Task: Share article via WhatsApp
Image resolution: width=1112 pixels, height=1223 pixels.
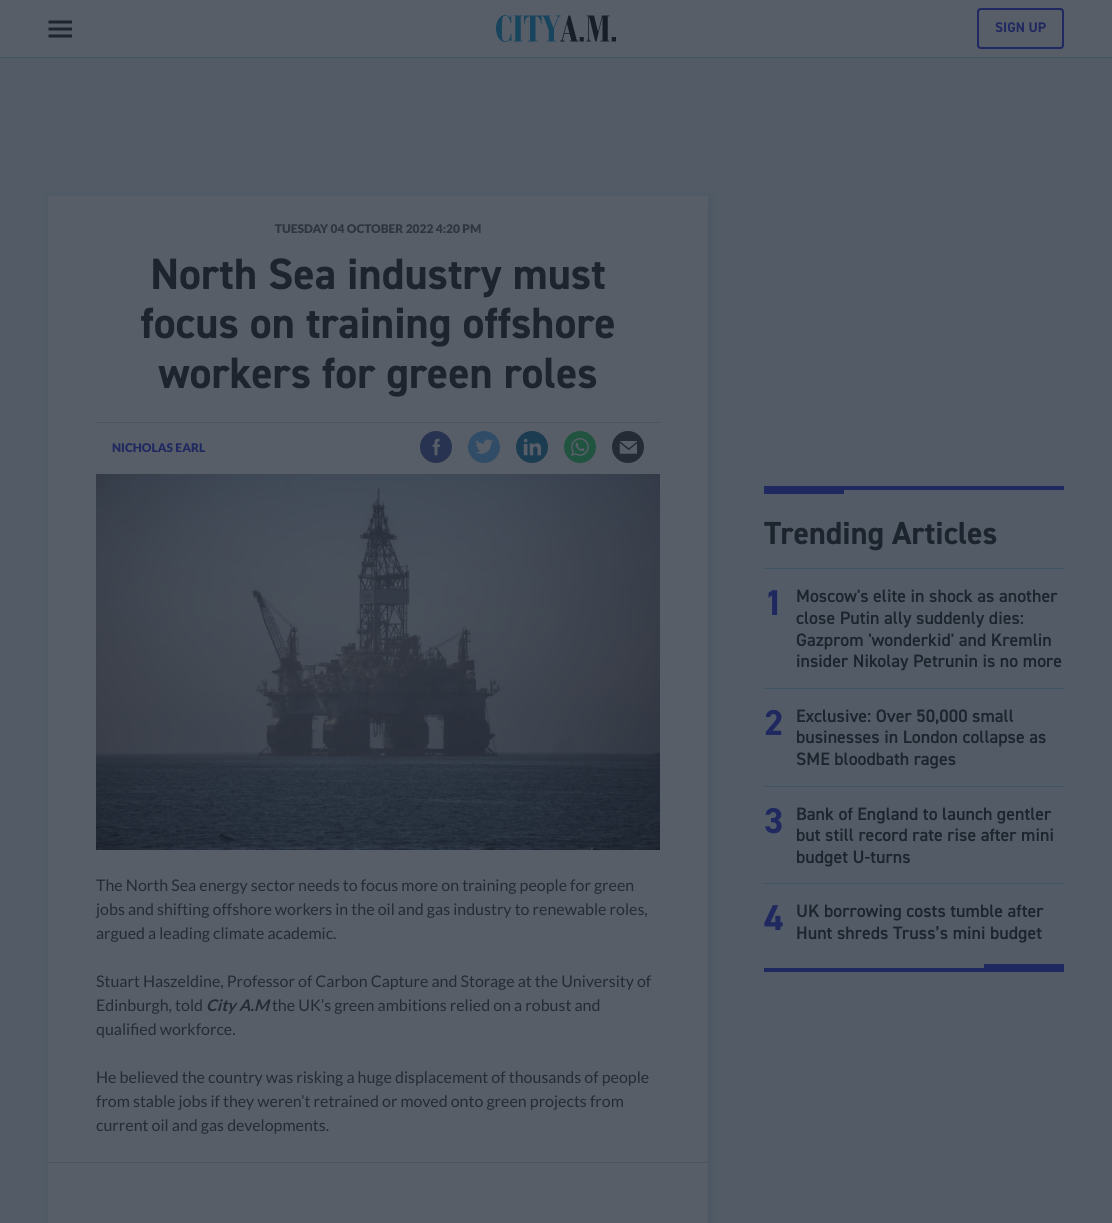Action: point(580,447)
